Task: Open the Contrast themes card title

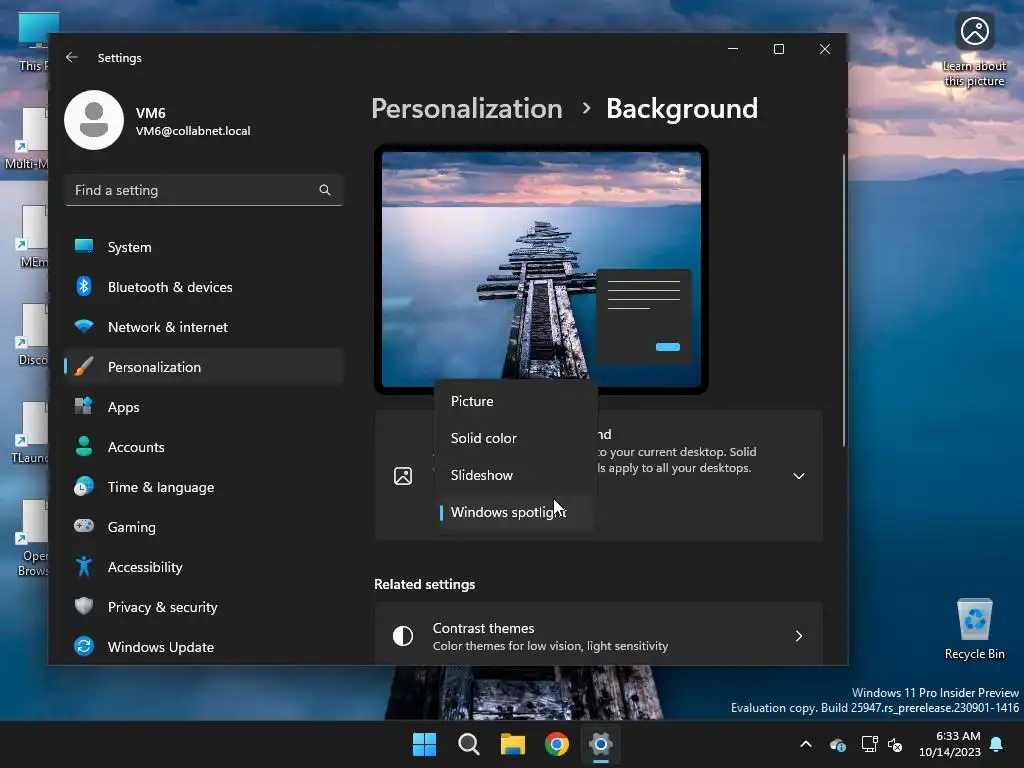Action: click(x=483, y=628)
